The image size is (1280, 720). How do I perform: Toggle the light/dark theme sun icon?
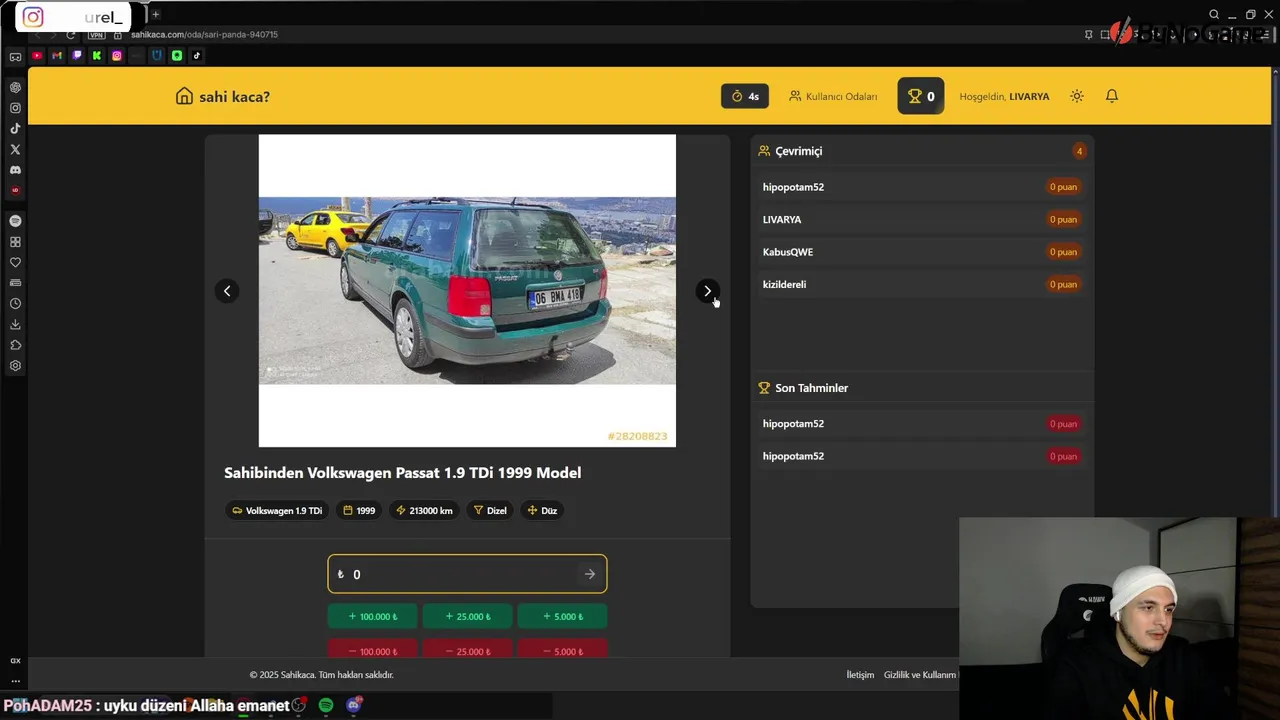1076,96
